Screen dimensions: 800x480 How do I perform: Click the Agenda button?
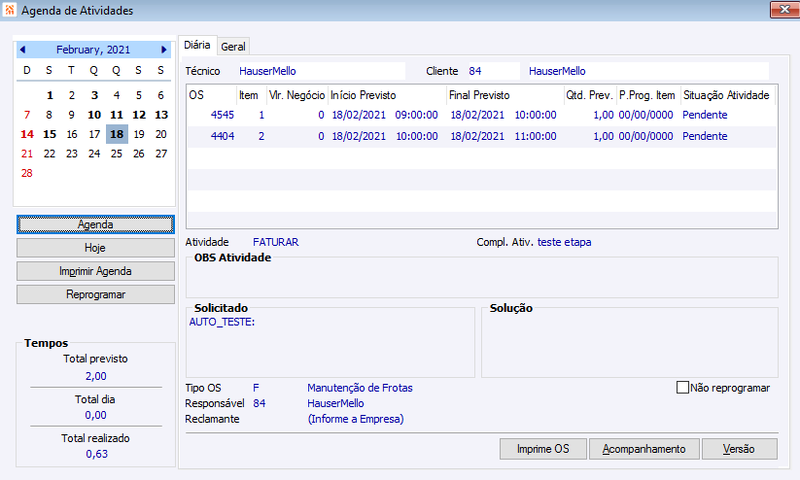coord(95,224)
